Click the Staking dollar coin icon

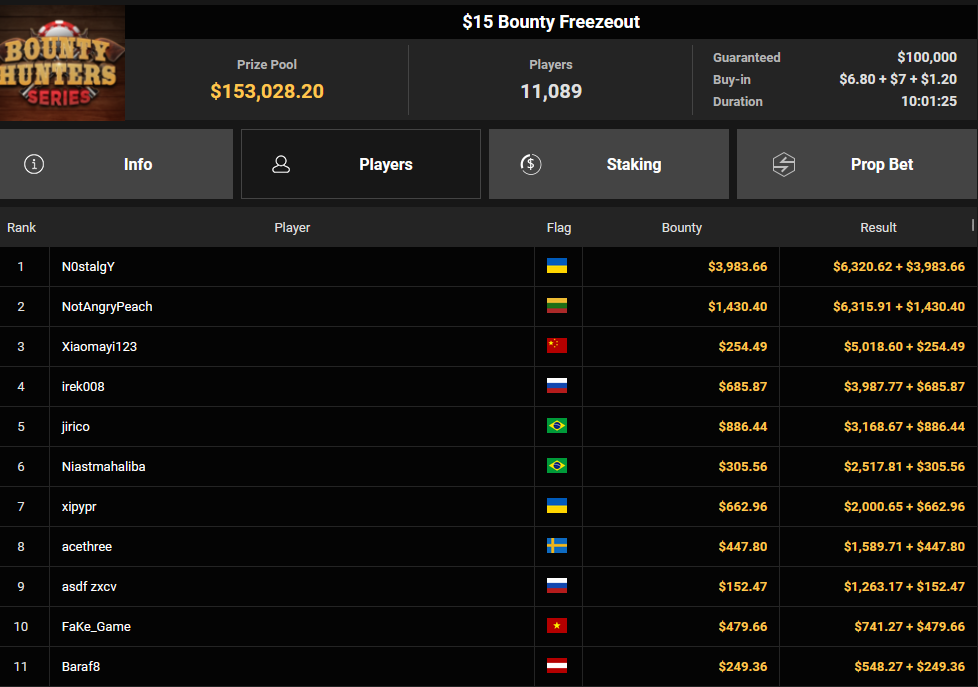(x=531, y=164)
